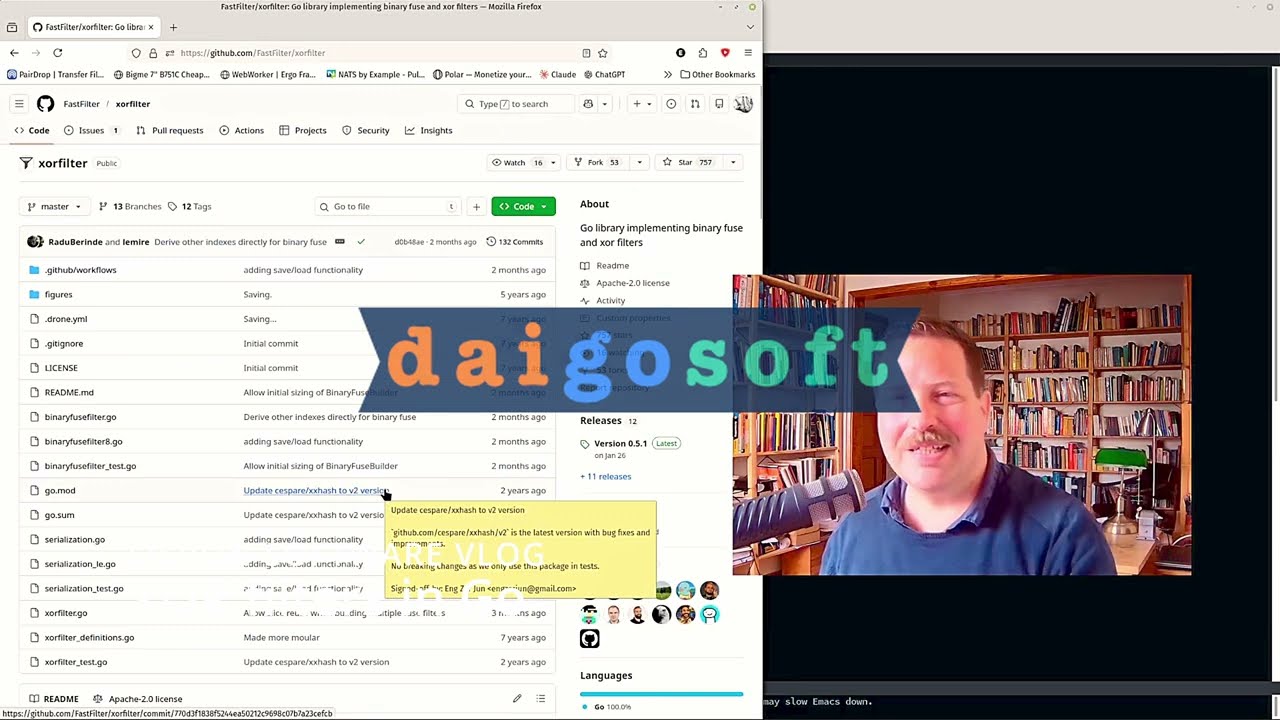Open GitHub Copilot chat icon
The width and height of the screenshot is (1280, 720).
pos(588,104)
